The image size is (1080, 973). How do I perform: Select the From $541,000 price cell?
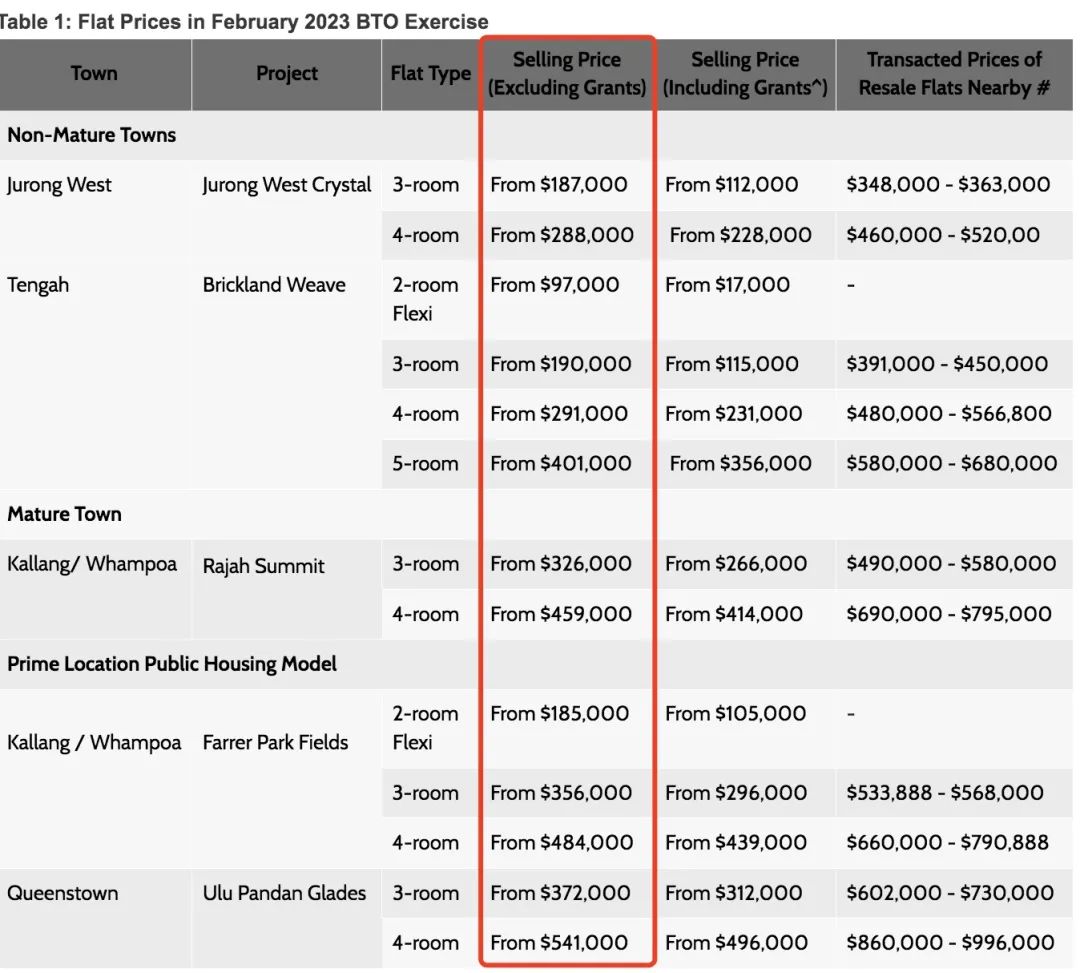click(x=559, y=942)
